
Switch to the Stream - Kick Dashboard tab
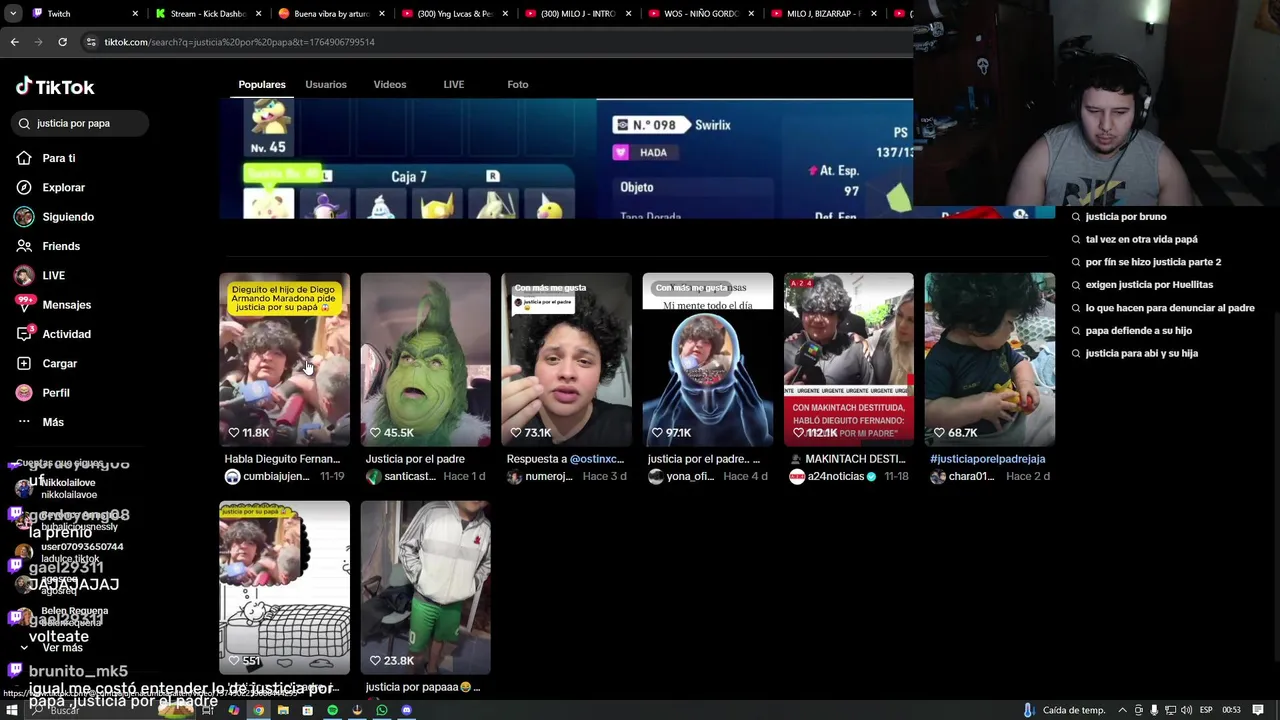[x=208, y=14]
